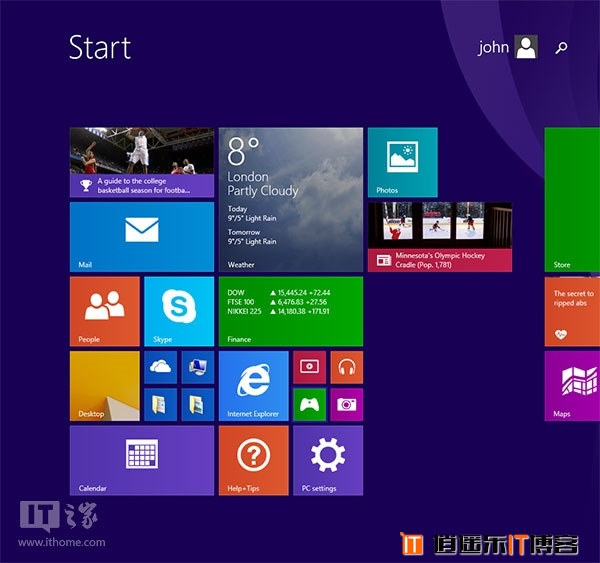This screenshot has height=563, width=600.
Task: Open 'The secret to ripped abs' health tile
Action: [x=572, y=311]
